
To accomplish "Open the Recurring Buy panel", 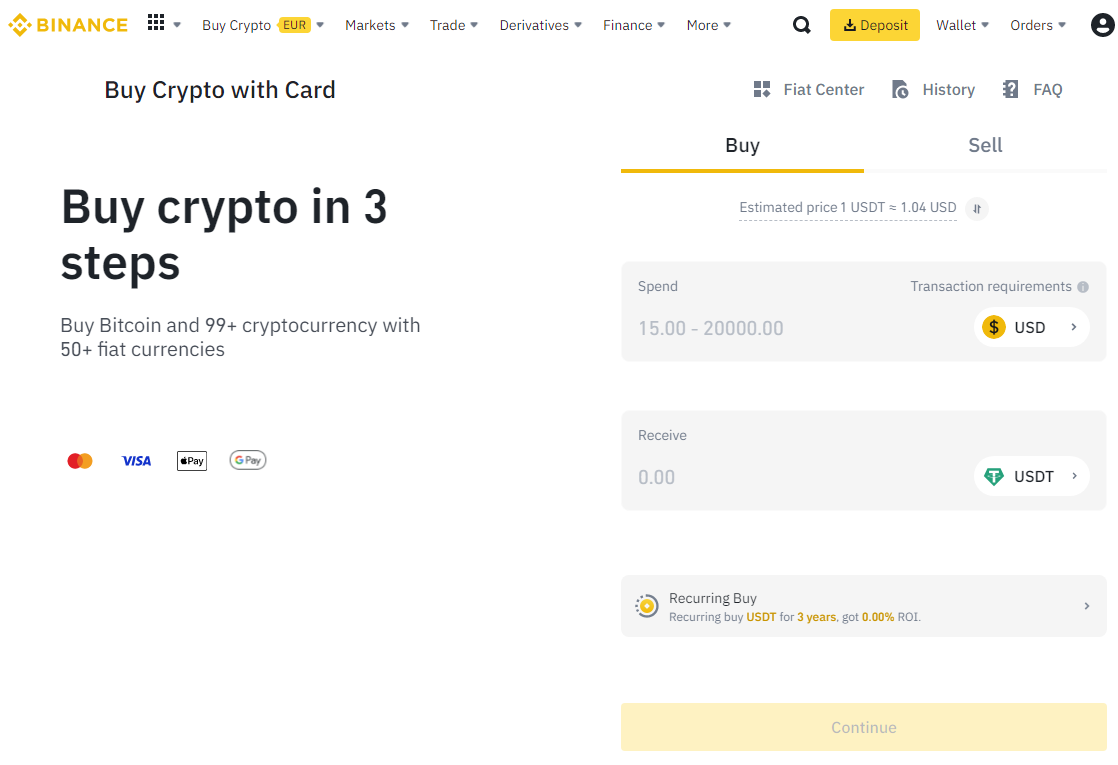I will click(x=863, y=606).
